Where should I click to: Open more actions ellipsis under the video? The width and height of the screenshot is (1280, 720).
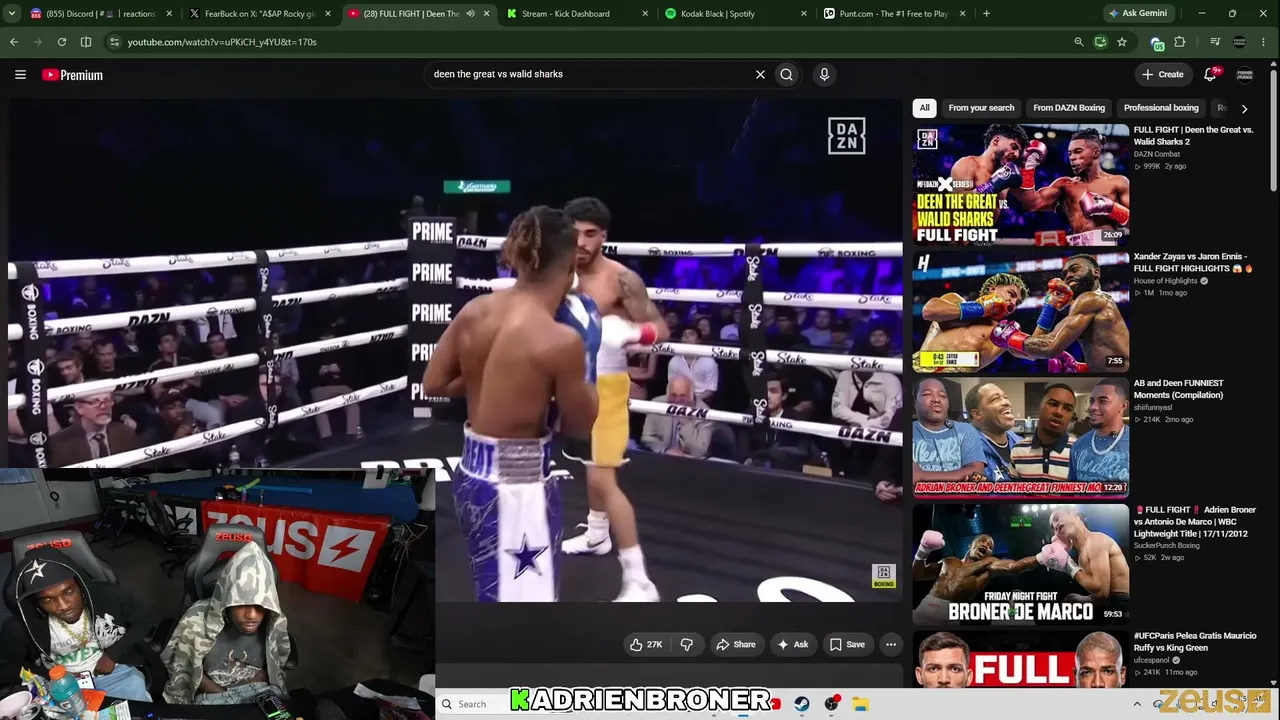891,645
